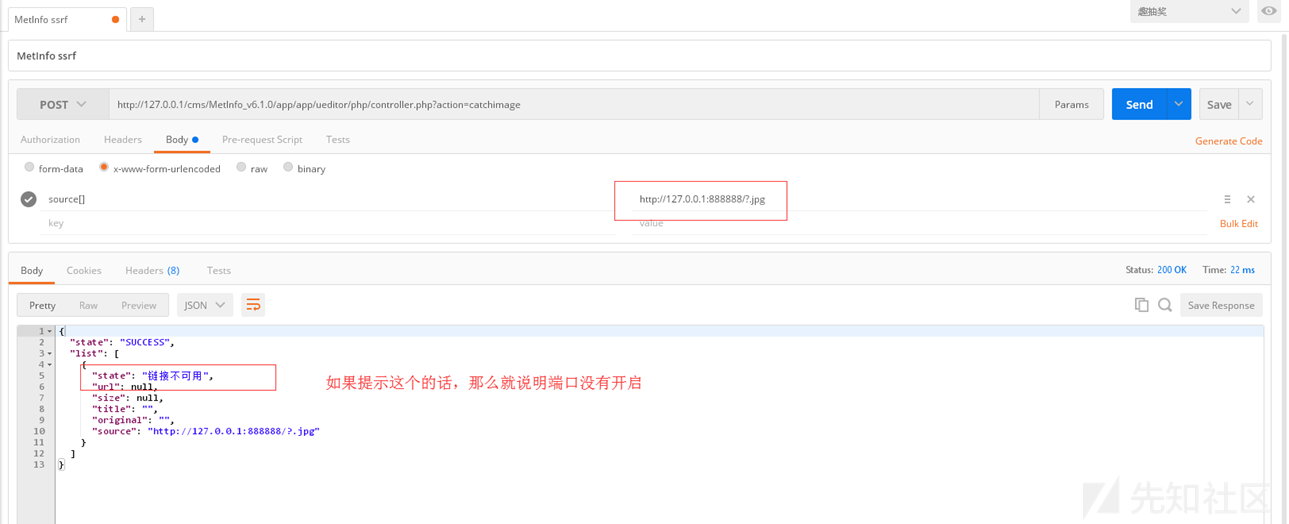Switch to the request Headers tab
The height and width of the screenshot is (524, 1289).
123,140
